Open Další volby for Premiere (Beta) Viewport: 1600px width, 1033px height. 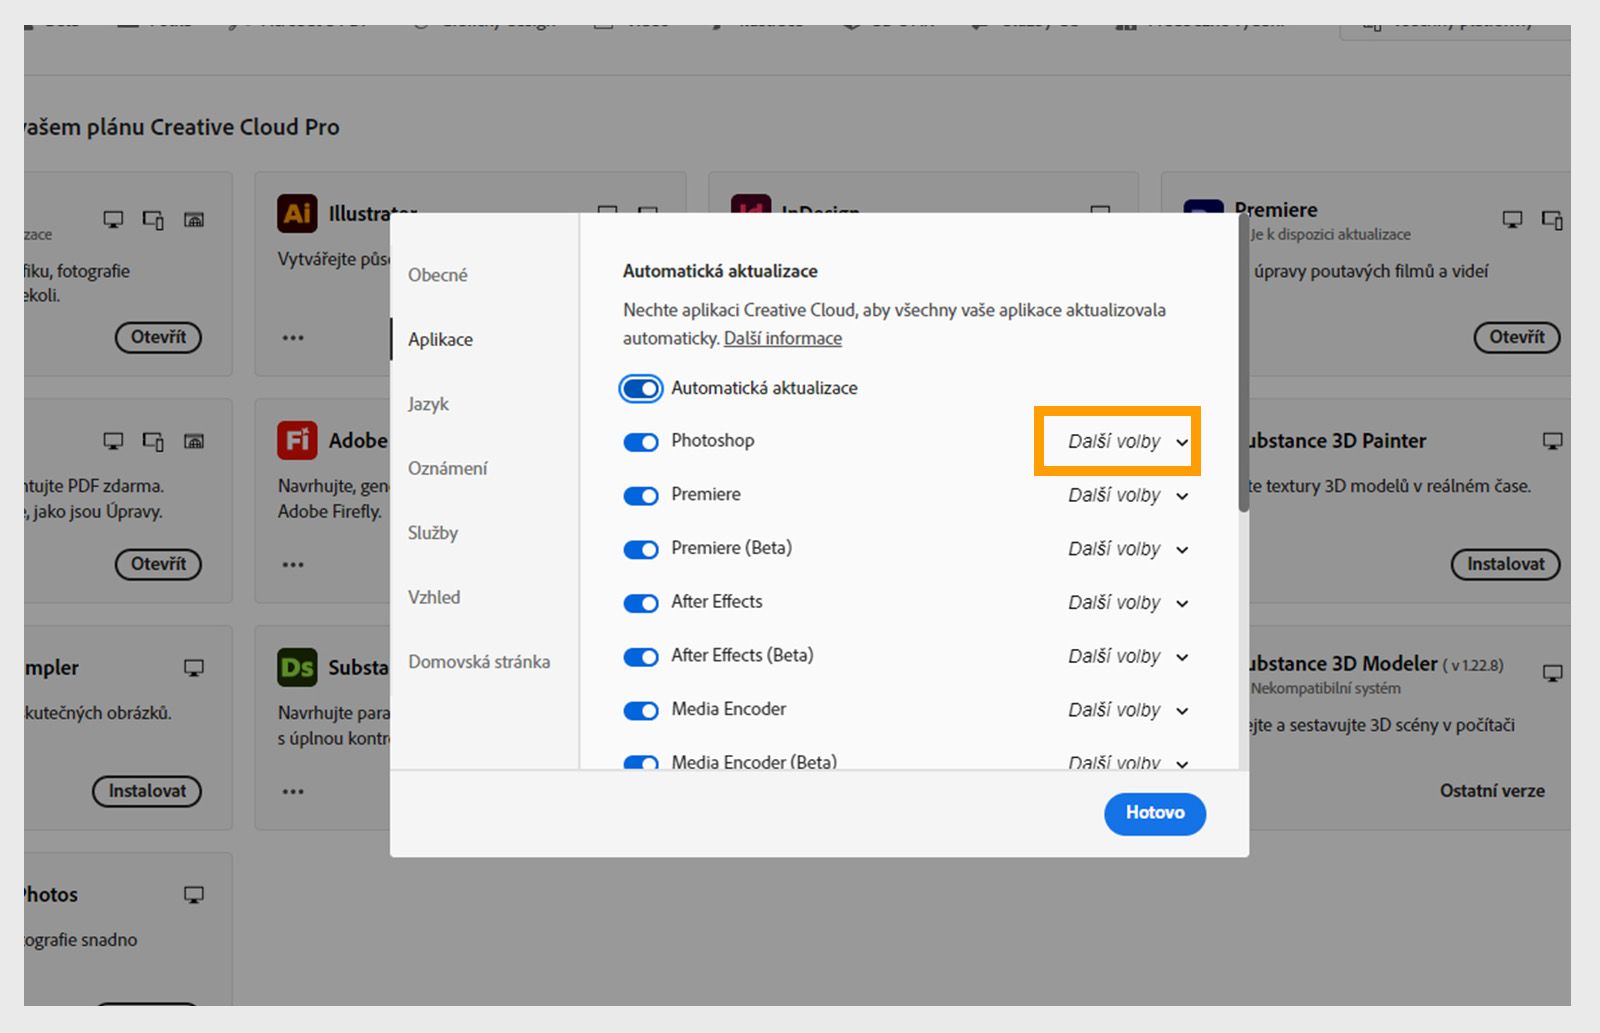tap(1128, 549)
